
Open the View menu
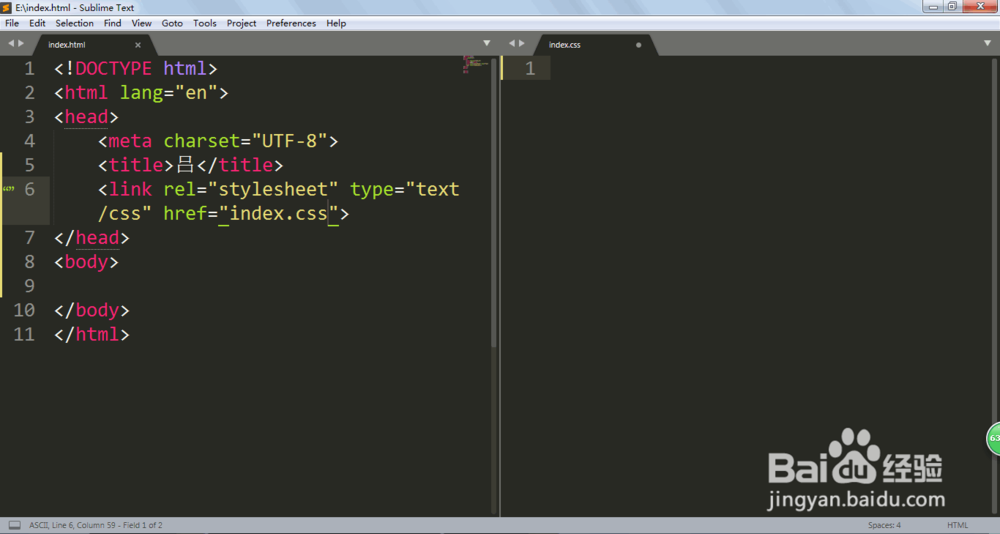pos(142,23)
